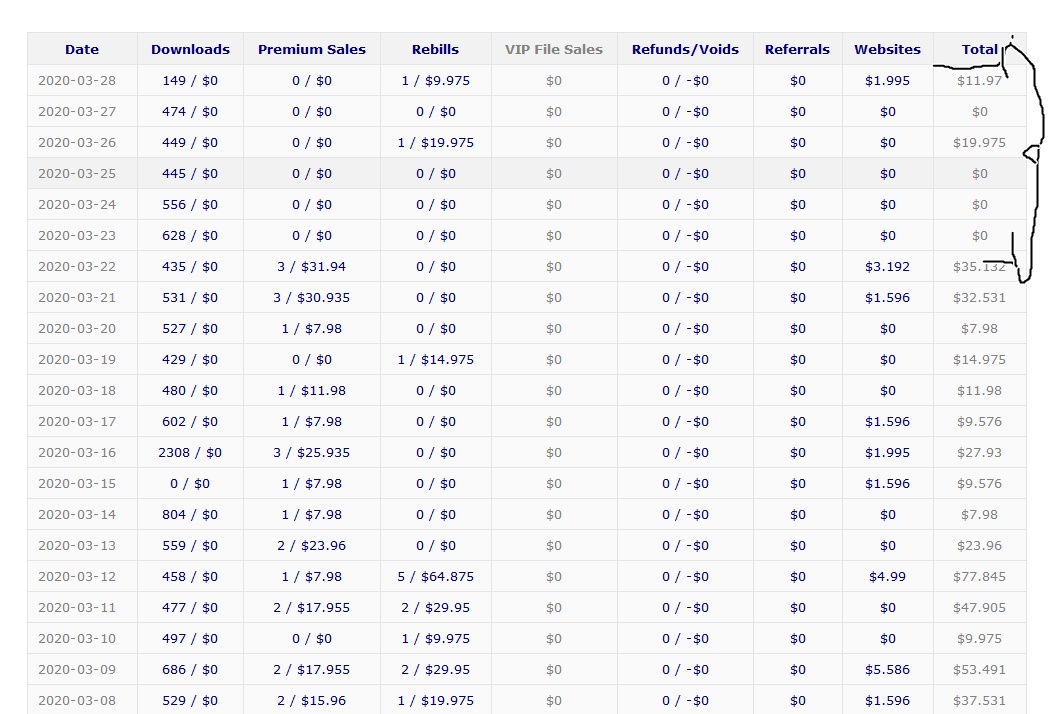Click total value $14.975
This screenshot has width=1049, height=714.
[979, 360]
